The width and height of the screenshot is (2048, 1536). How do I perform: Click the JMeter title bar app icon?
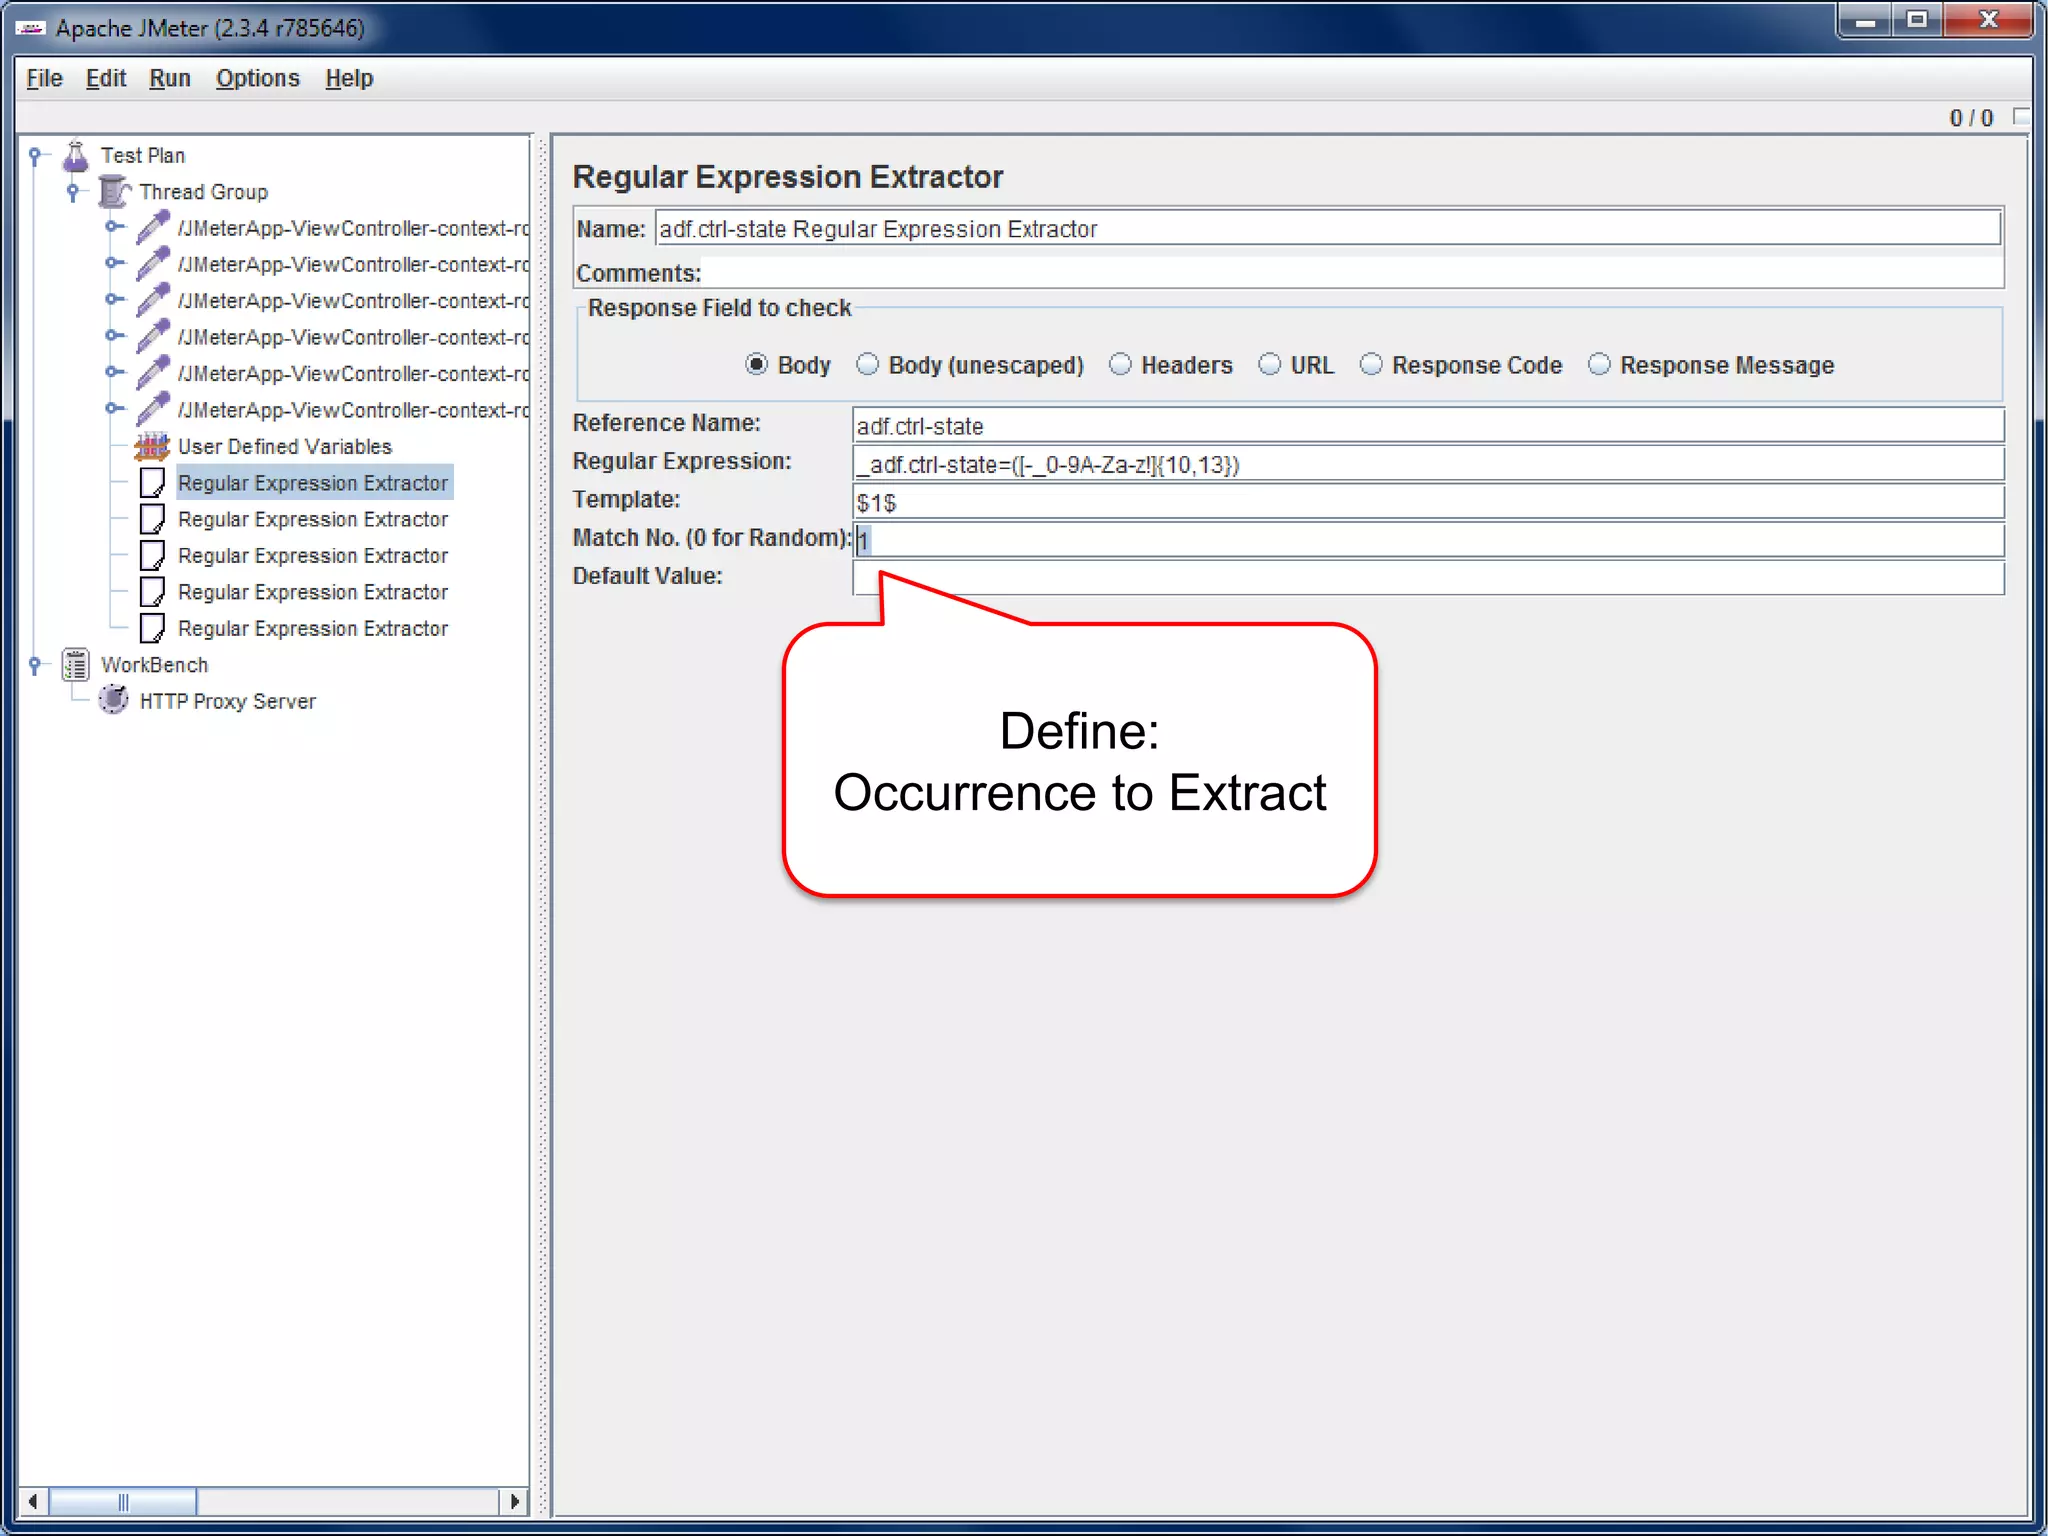(30, 28)
